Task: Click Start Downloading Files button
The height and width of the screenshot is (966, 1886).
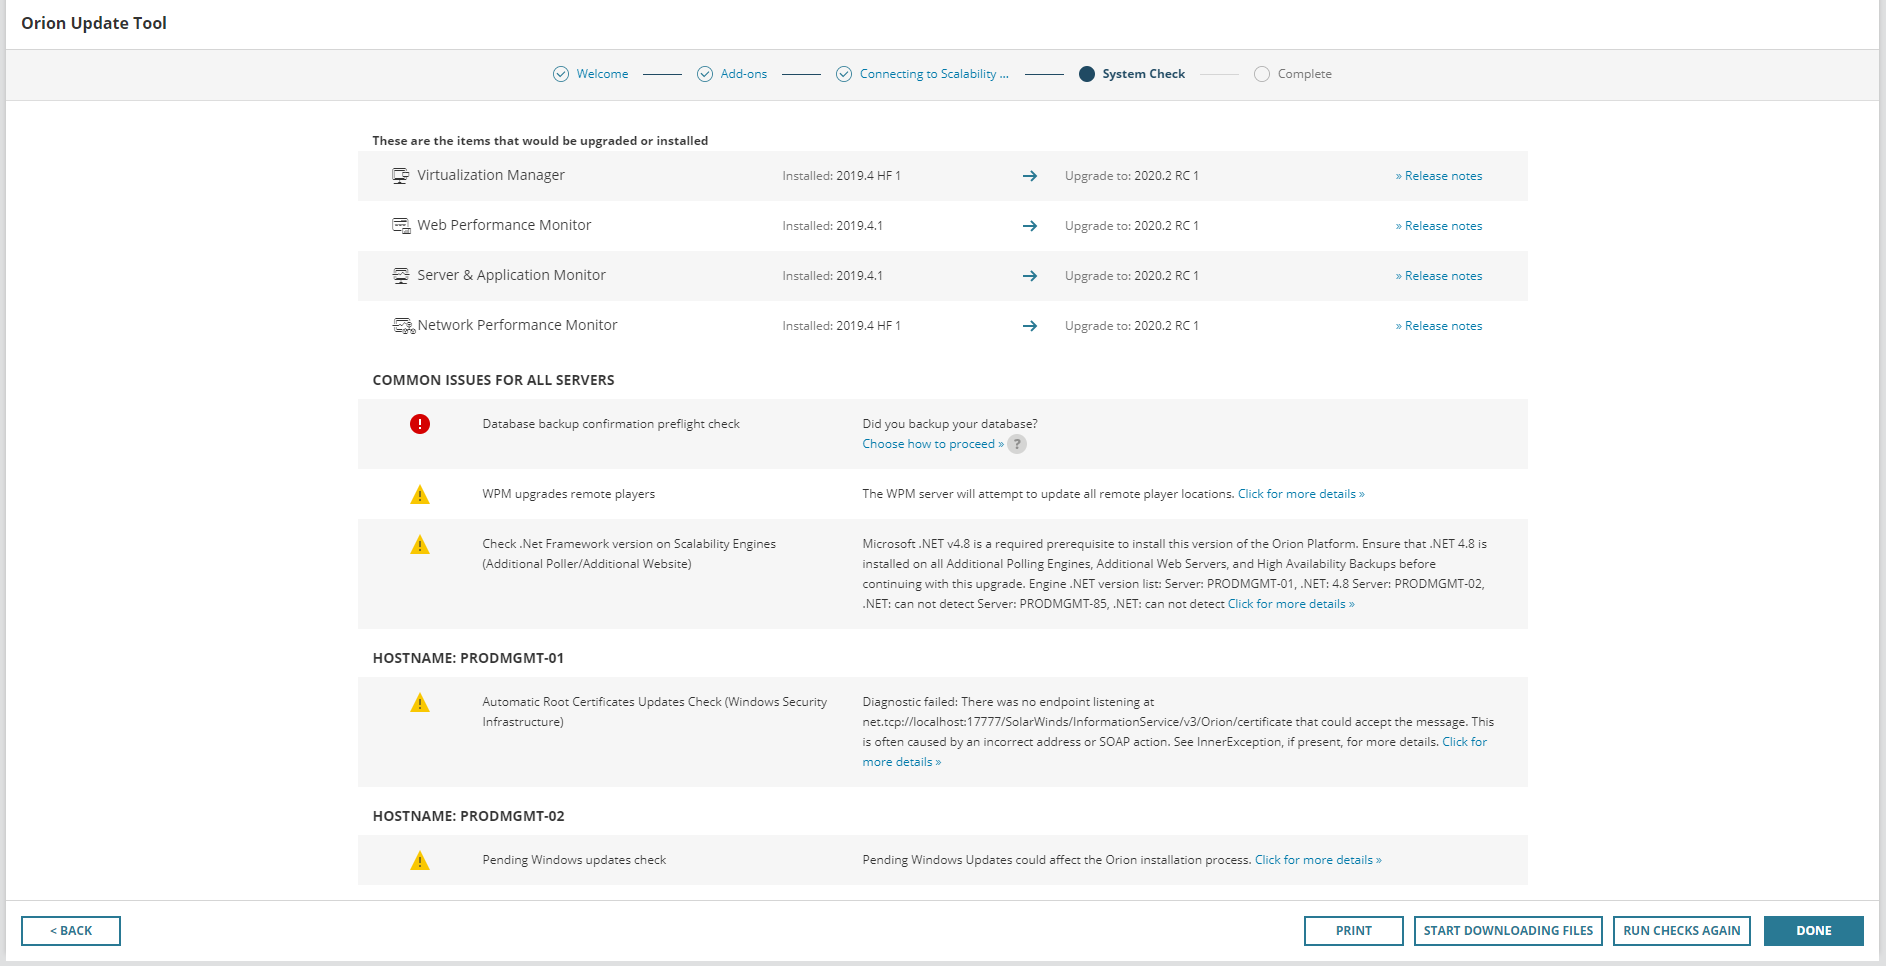Action: (1508, 931)
